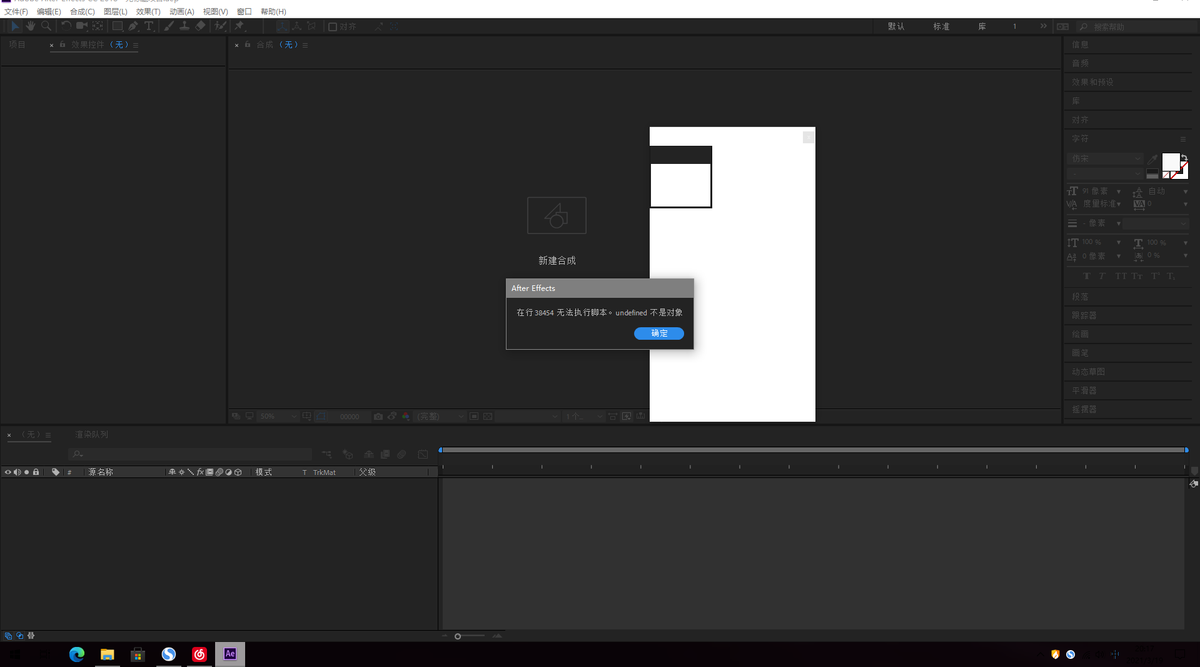Image resolution: width=1200 pixels, height=667 pixels.
Task: Expand workspace overflow double-arrow
Action: pos(1044,26)
